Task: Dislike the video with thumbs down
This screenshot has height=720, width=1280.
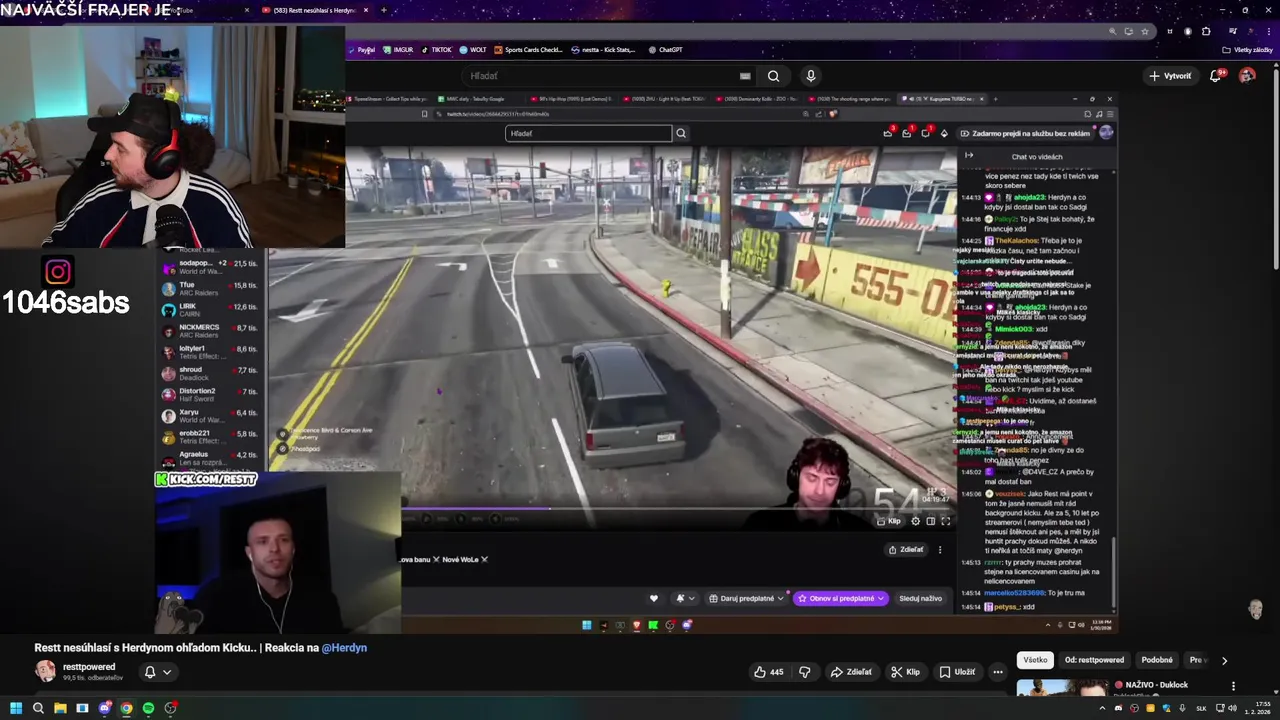Action: [805, 672]
